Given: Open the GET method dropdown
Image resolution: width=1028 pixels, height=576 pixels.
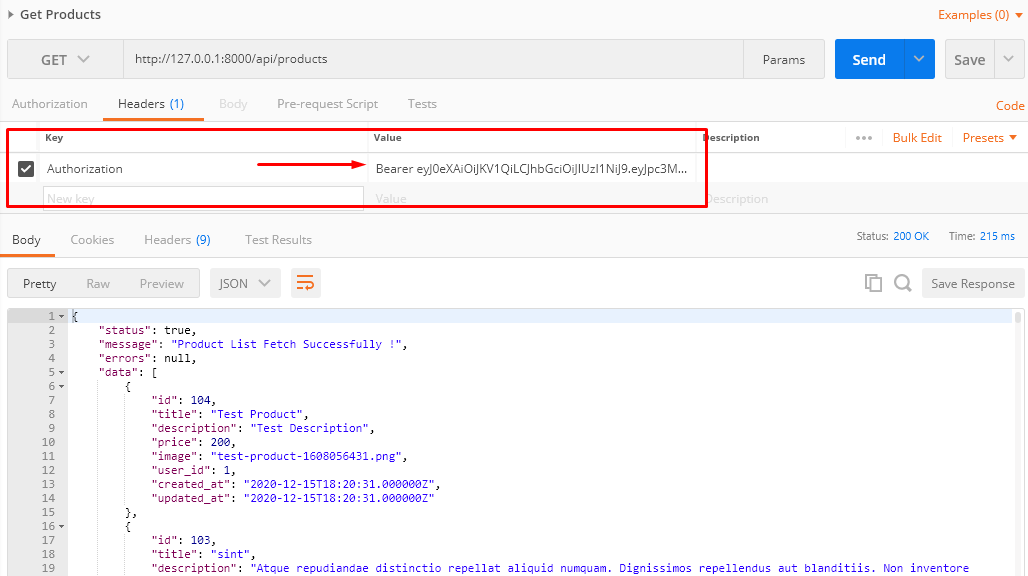Looking at the screenshot, I should click(65, 60).
